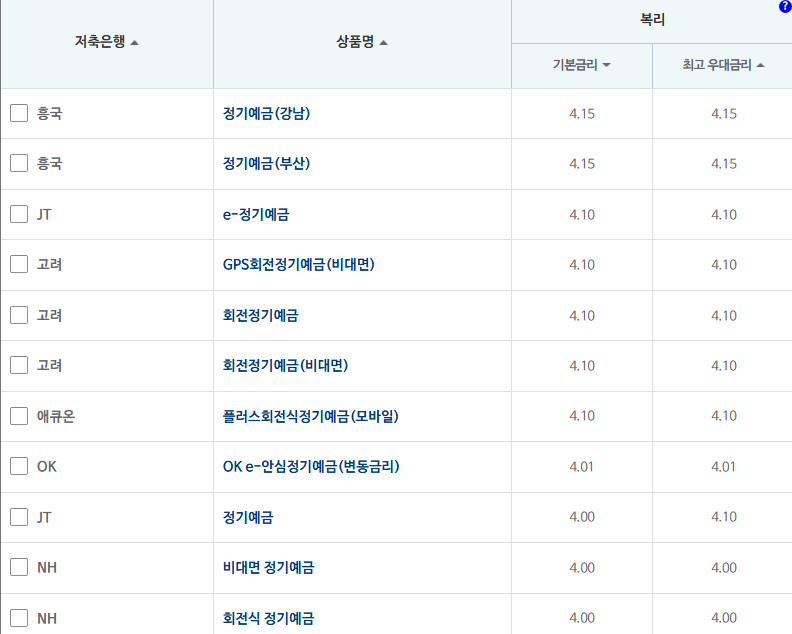This screenshot has width=792, height=634.
Task: Check the OK bank row checkbox
Action: 19,466
